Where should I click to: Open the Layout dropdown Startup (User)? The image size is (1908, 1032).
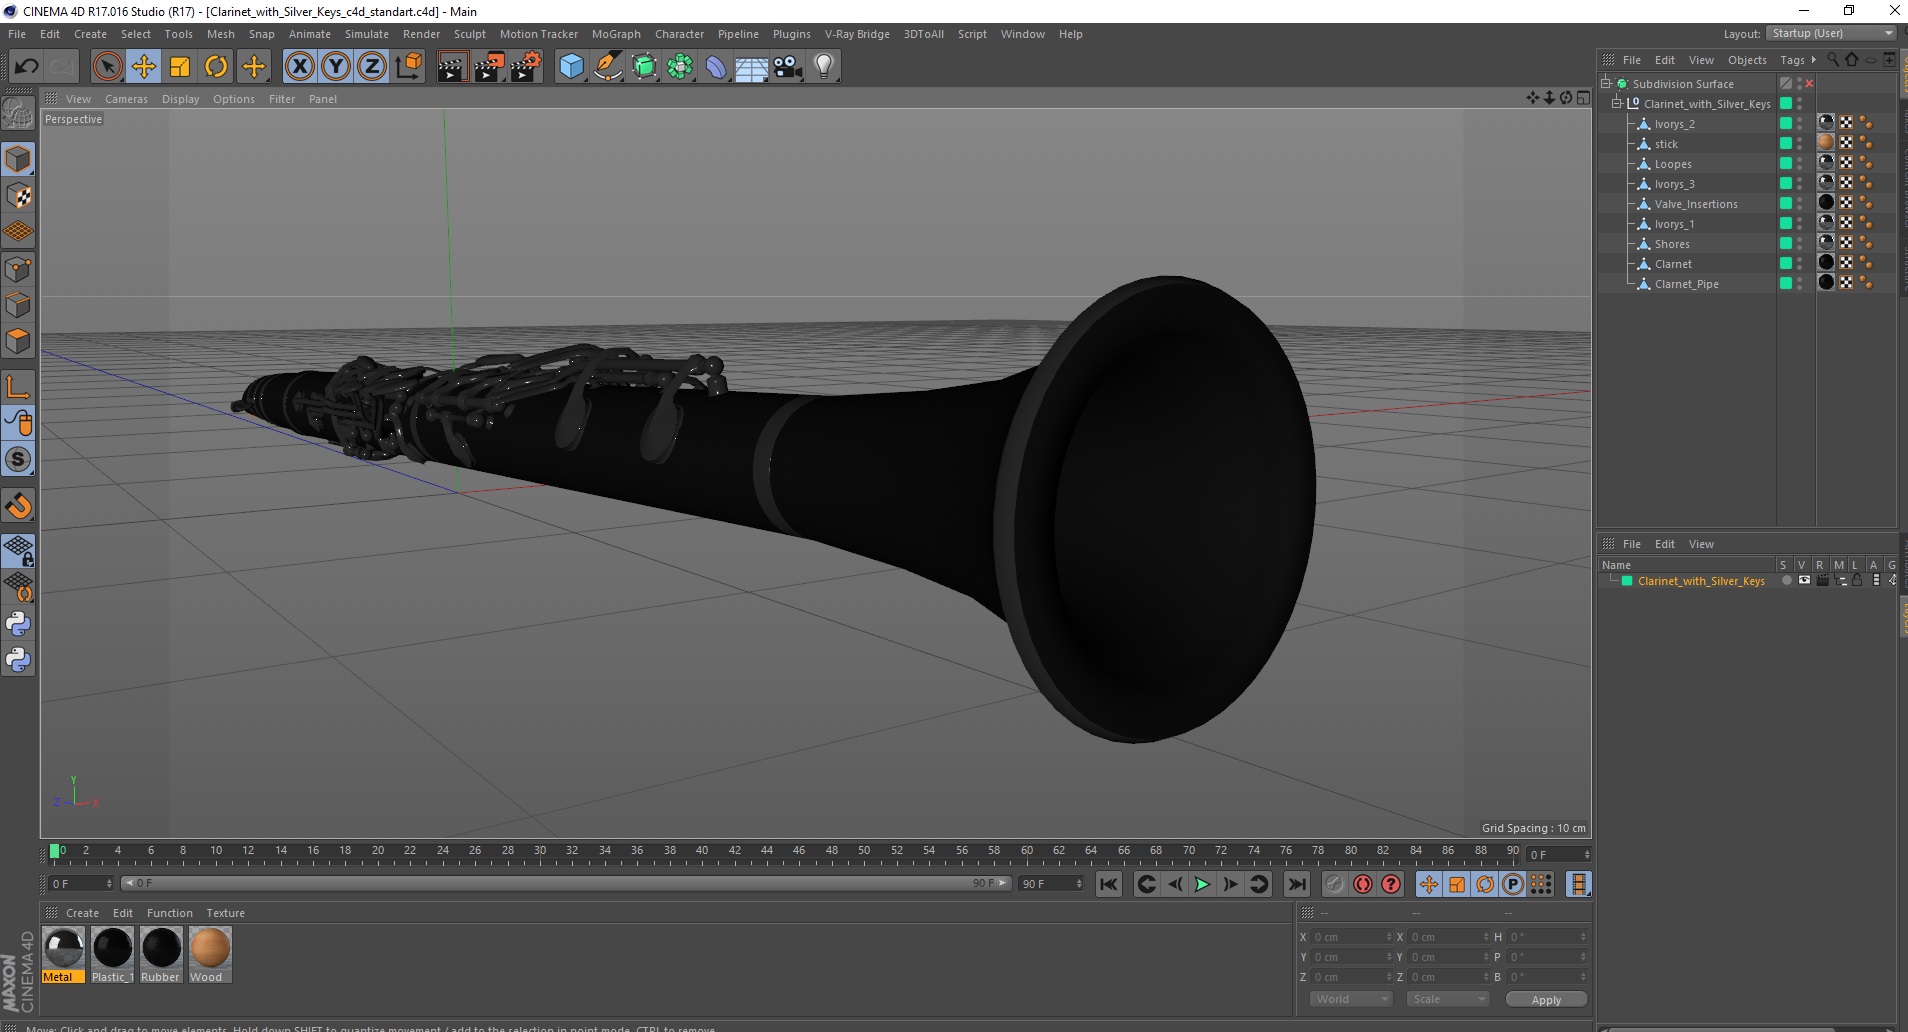[1831, 33]
